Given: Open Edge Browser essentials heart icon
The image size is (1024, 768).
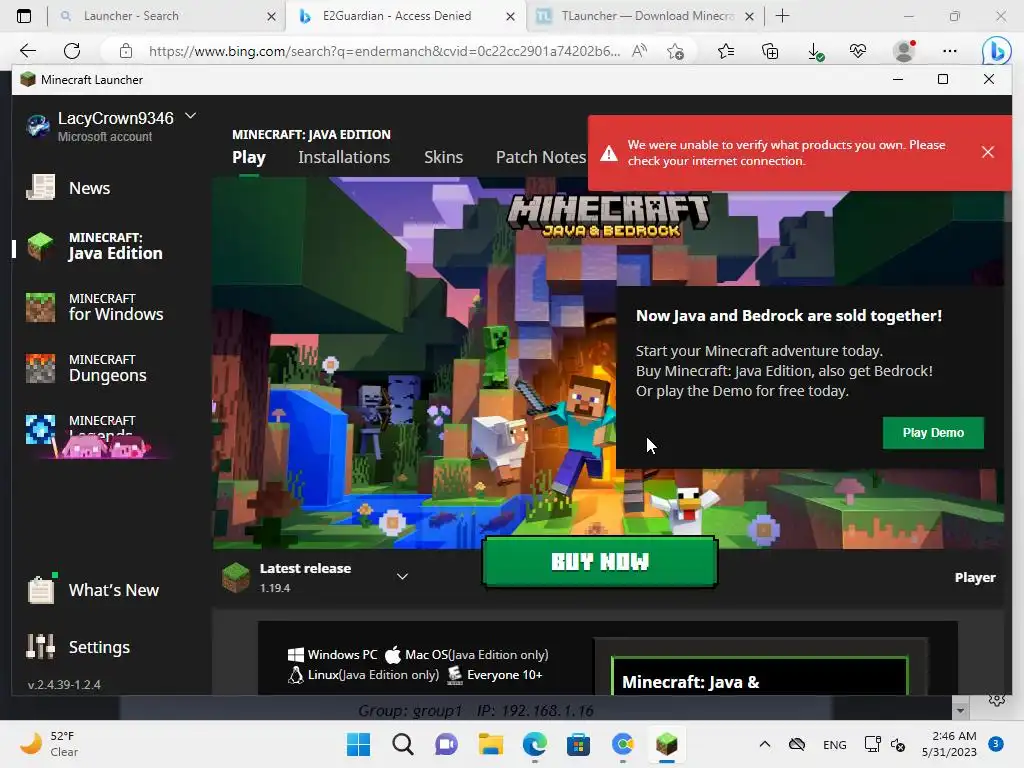Looking at the screenshot, I should click(857, 51).
